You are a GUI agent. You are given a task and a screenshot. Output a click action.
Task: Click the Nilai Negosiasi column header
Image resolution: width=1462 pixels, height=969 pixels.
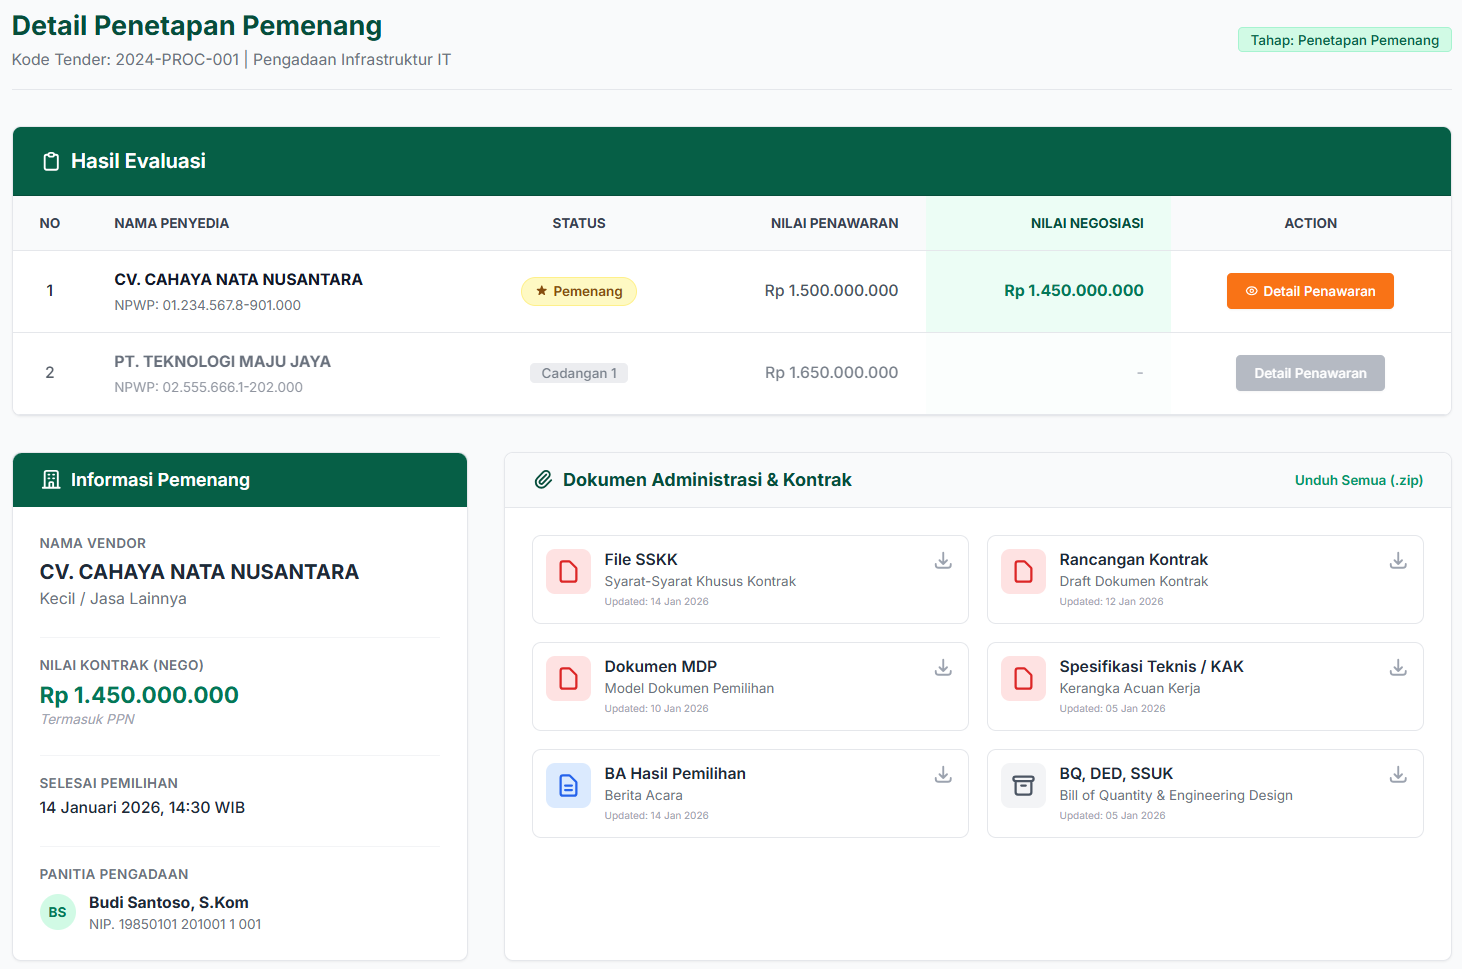(x=1086, y=223)
